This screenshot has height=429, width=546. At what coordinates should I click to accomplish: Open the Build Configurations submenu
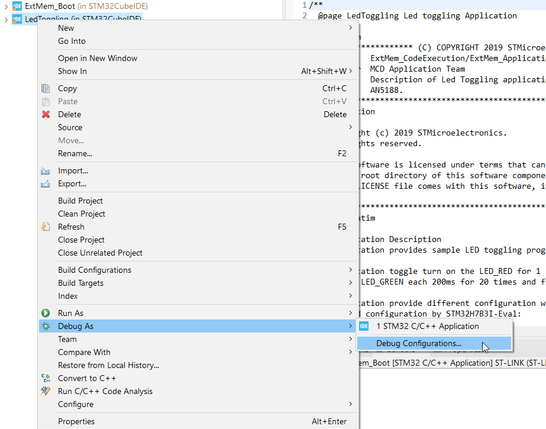click(198, 270)
